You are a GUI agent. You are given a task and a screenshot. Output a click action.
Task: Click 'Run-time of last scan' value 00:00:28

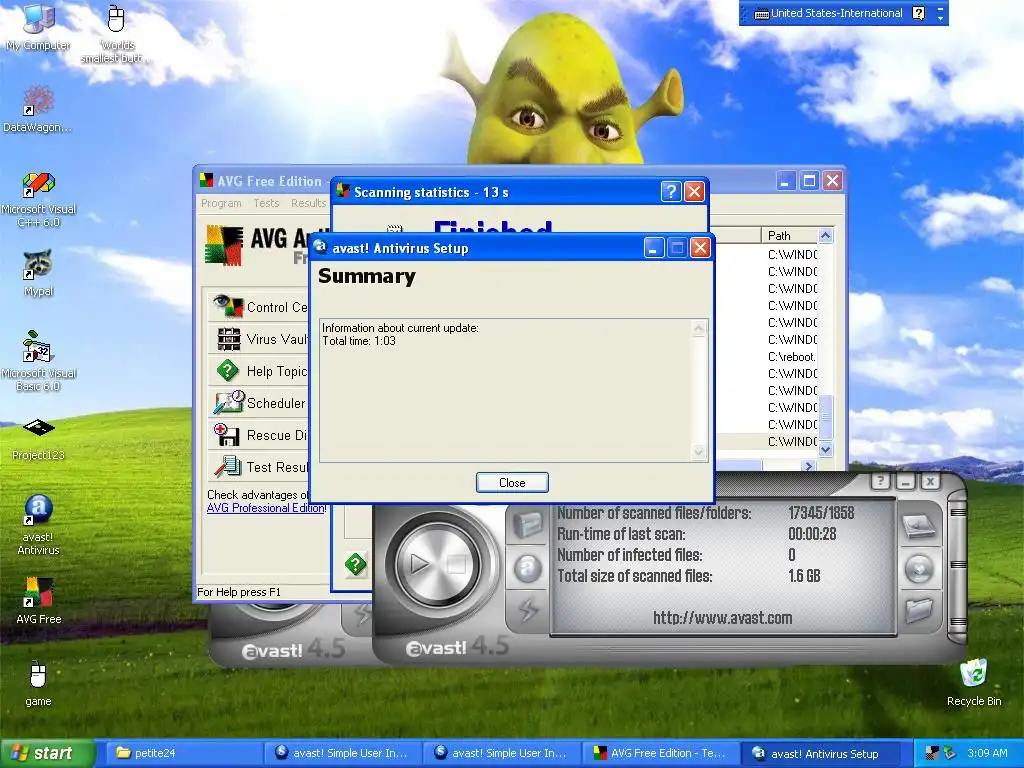(812, 534)
